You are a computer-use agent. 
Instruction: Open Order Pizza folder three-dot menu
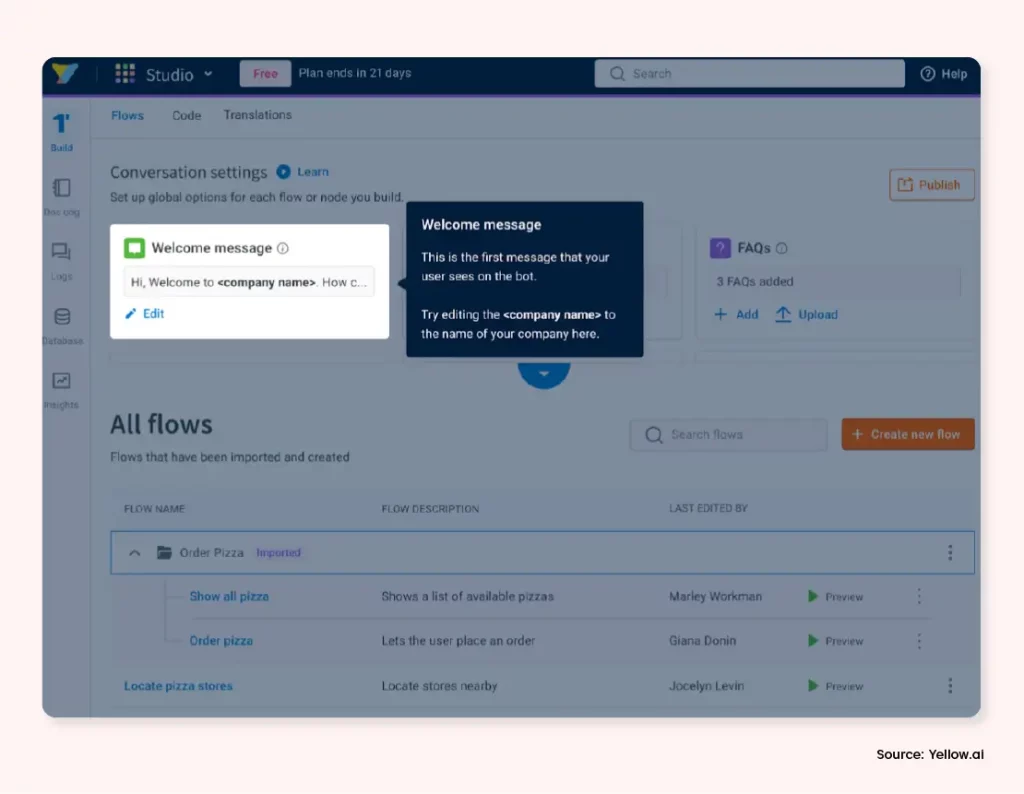point(950,553)
